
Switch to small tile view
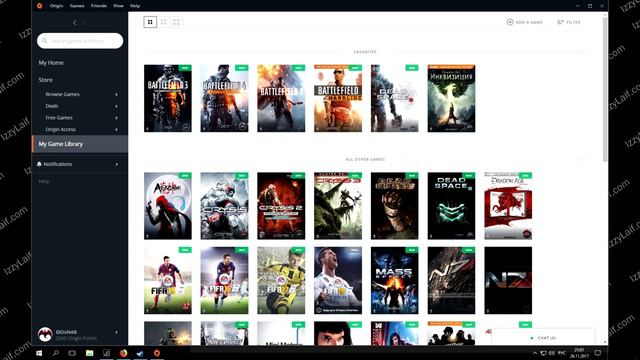tap(176, 22)
